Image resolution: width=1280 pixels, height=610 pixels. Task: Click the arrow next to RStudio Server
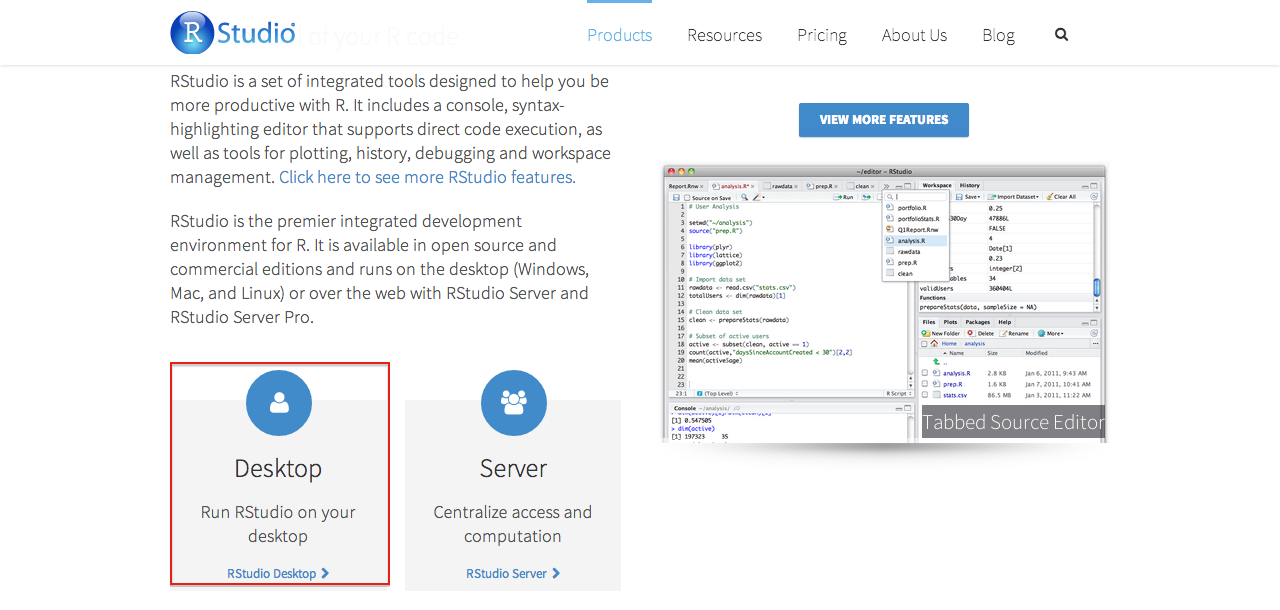[556, 573]
